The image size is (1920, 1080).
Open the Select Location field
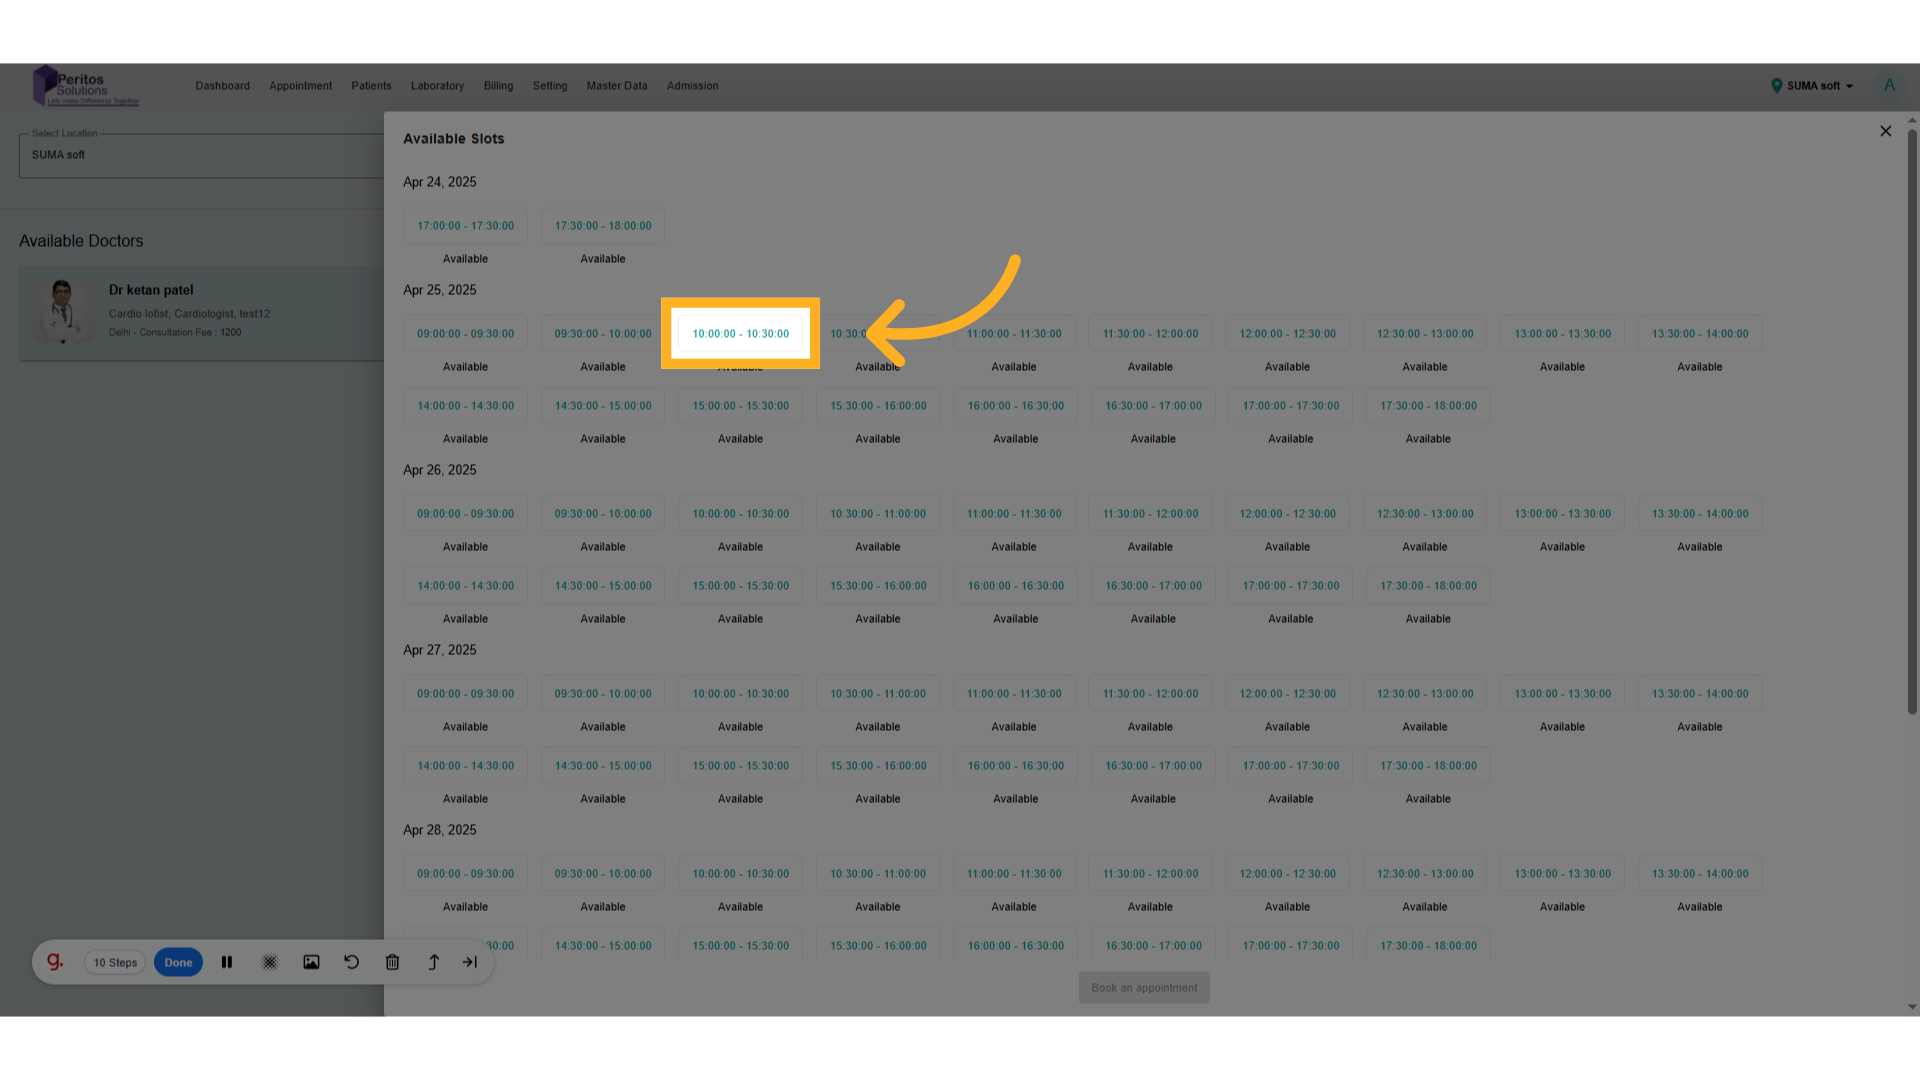point(200,155)
